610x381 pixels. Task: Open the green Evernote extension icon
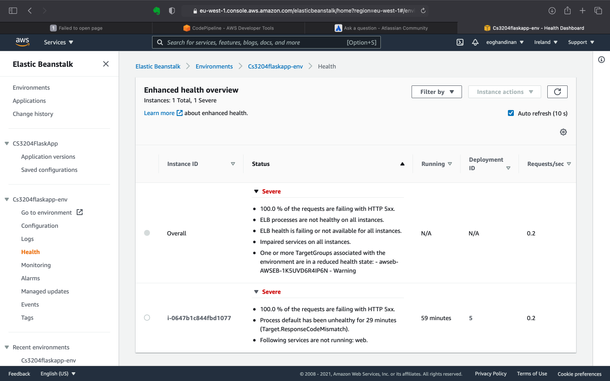(157, 11)
